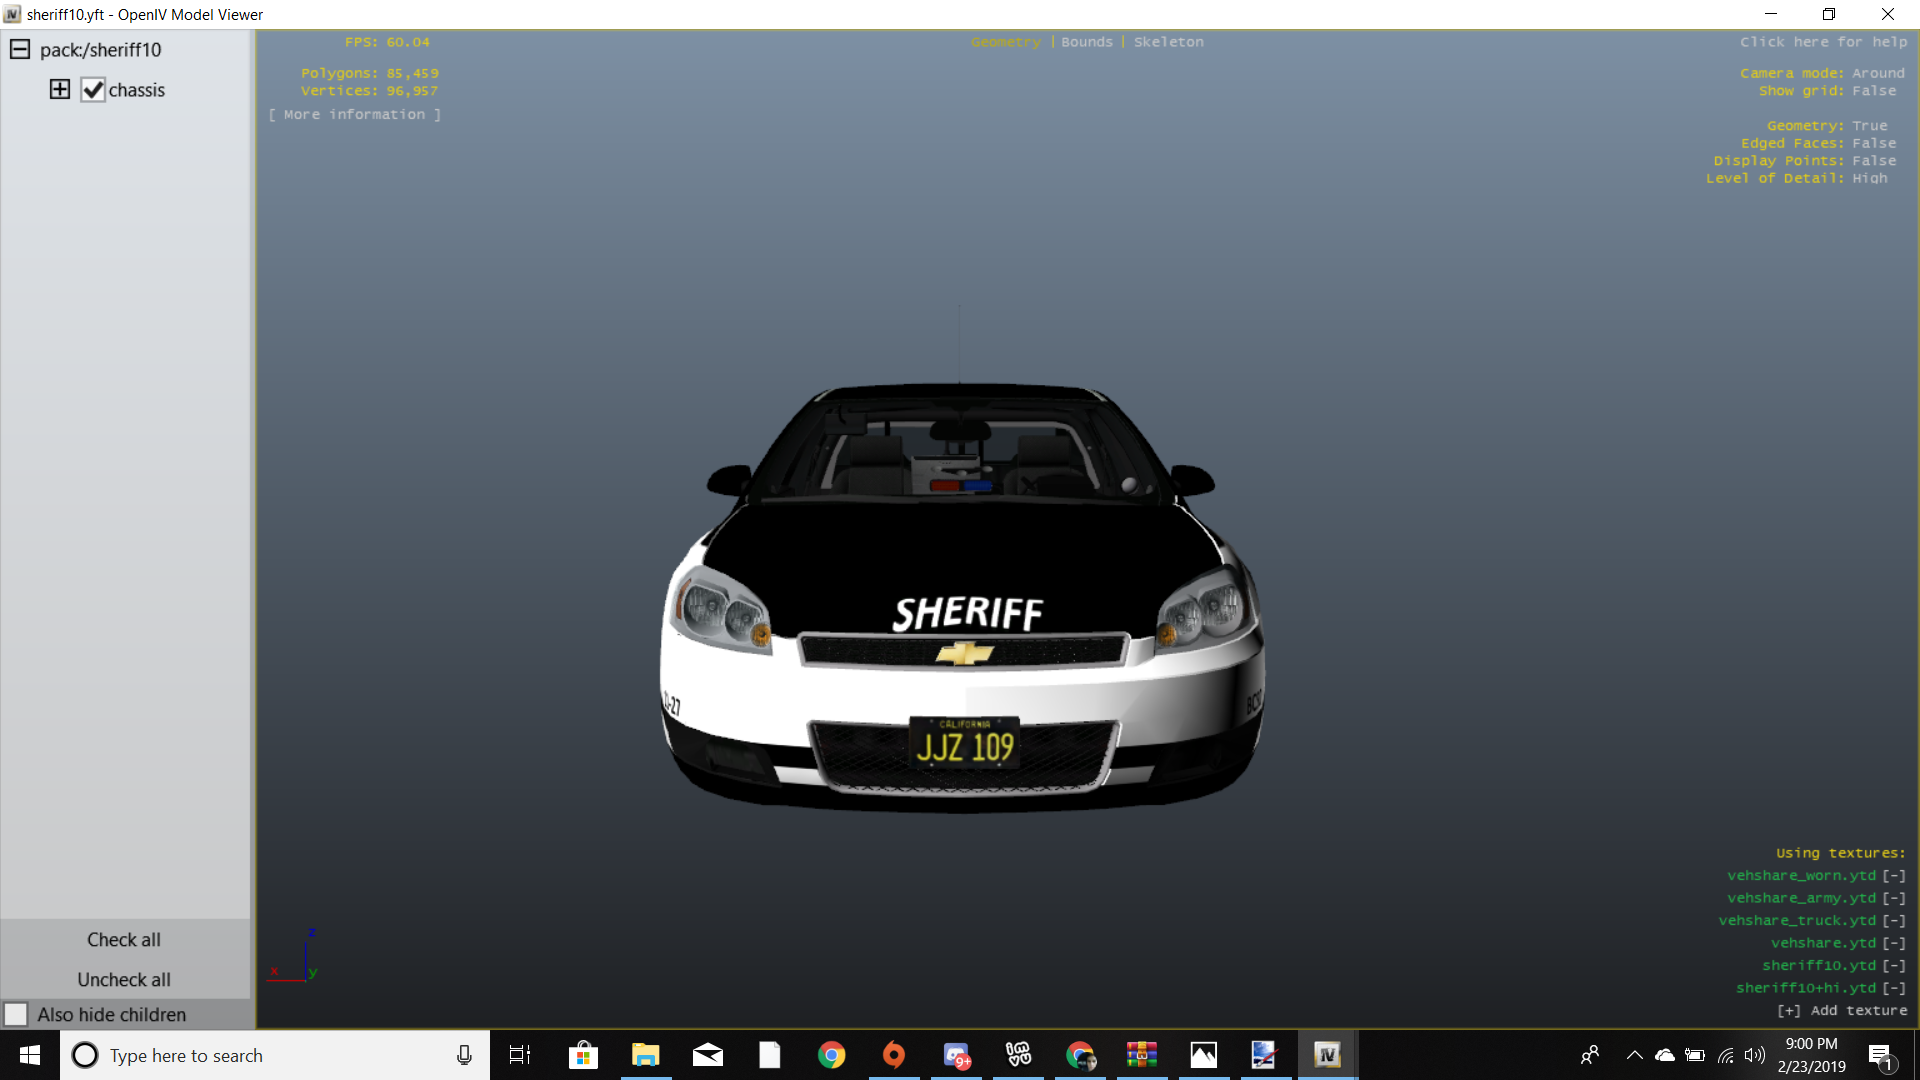Remove the sheriff10.ytd texture with [-]
Viewport: 1920px width, 1080px height.
[x=1894, y=965]
